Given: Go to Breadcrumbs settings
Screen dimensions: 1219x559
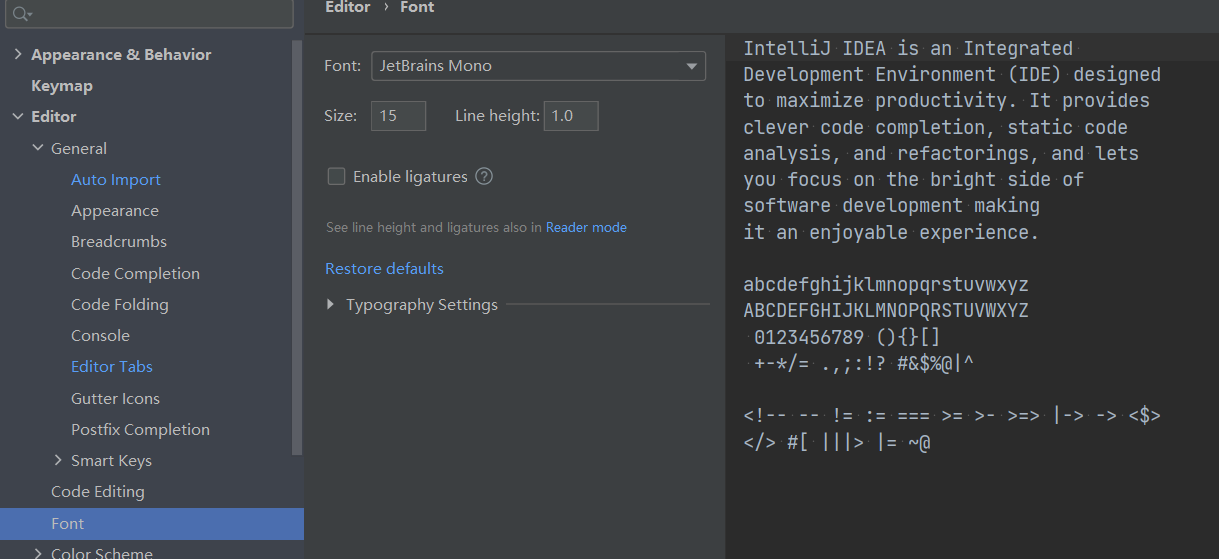Looking at the screenshot, I should tap(119, 242).
